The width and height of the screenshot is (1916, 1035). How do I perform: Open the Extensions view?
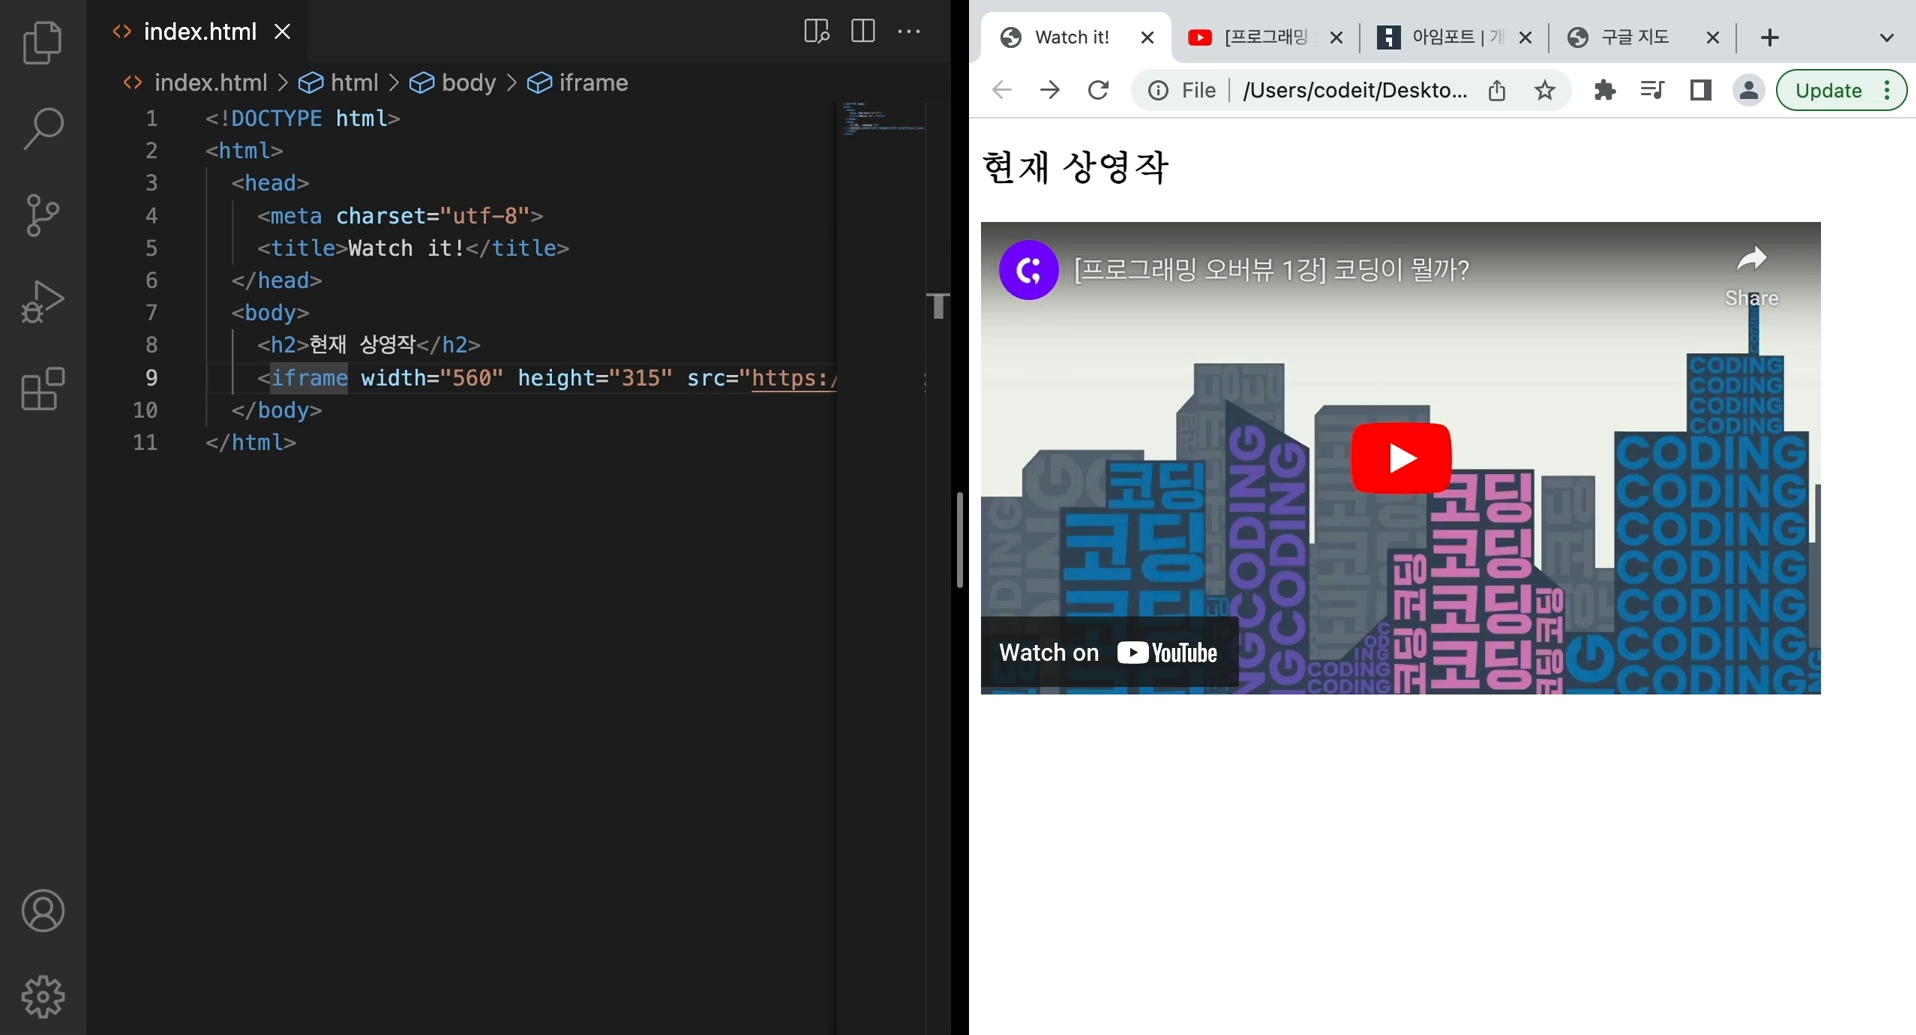click(x=43, y=388)
